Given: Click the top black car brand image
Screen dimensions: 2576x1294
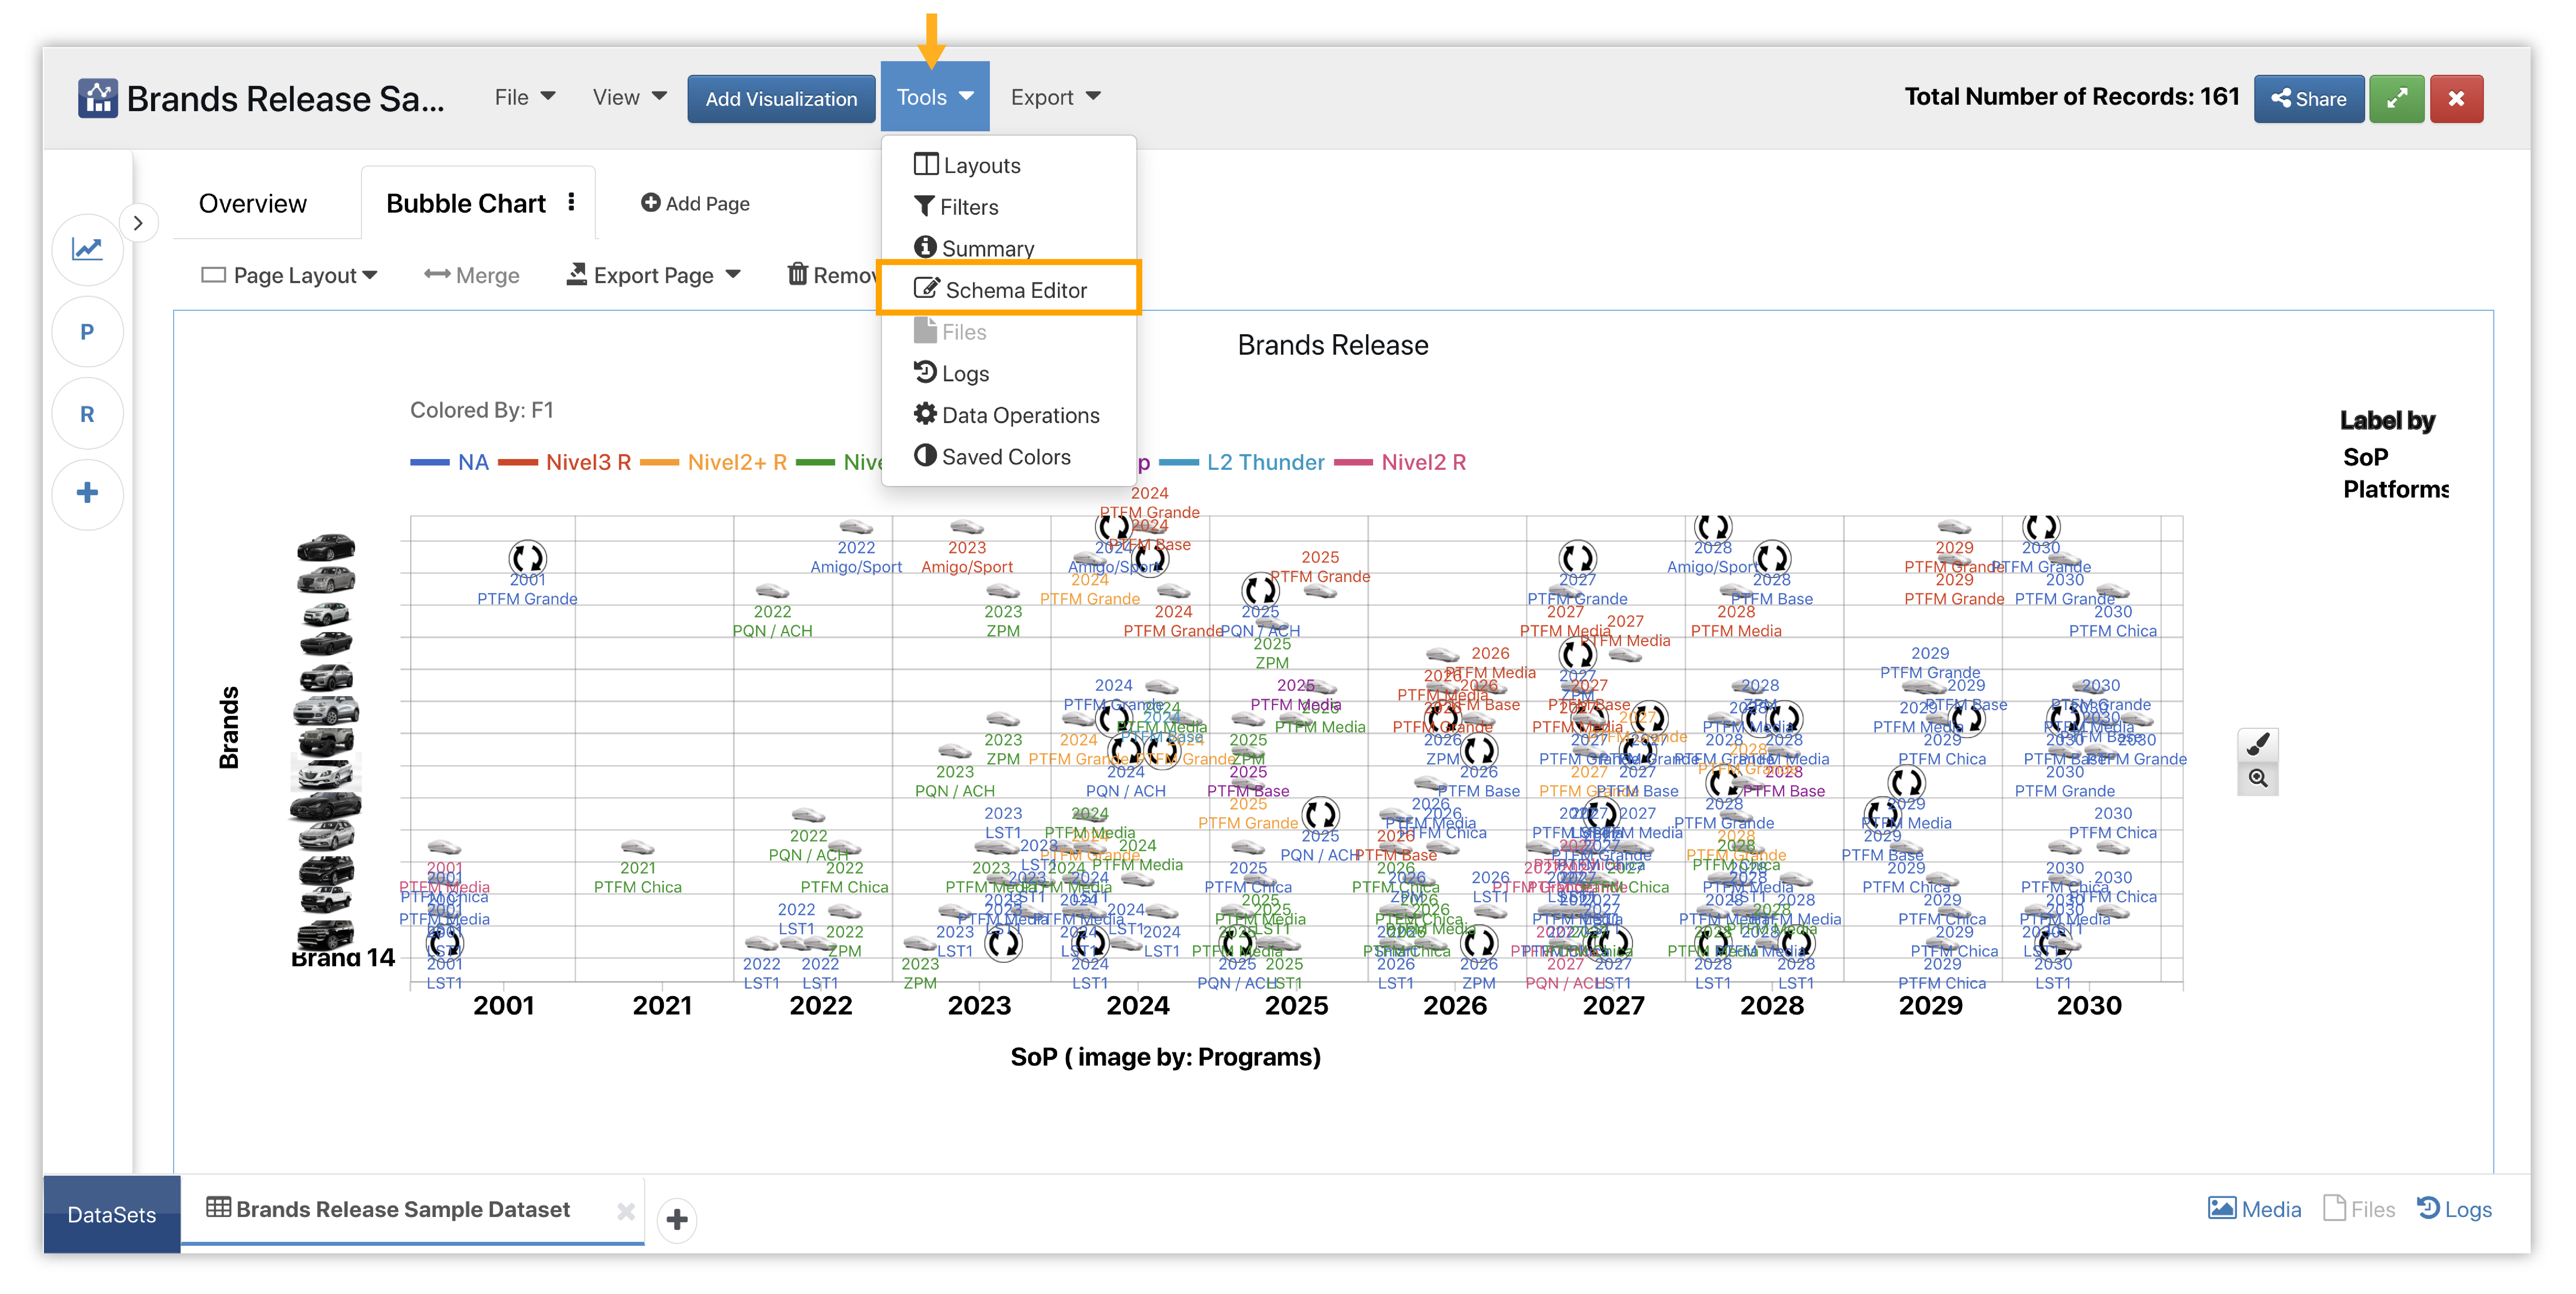Looking at the screenshot, I should pos(326,547).
